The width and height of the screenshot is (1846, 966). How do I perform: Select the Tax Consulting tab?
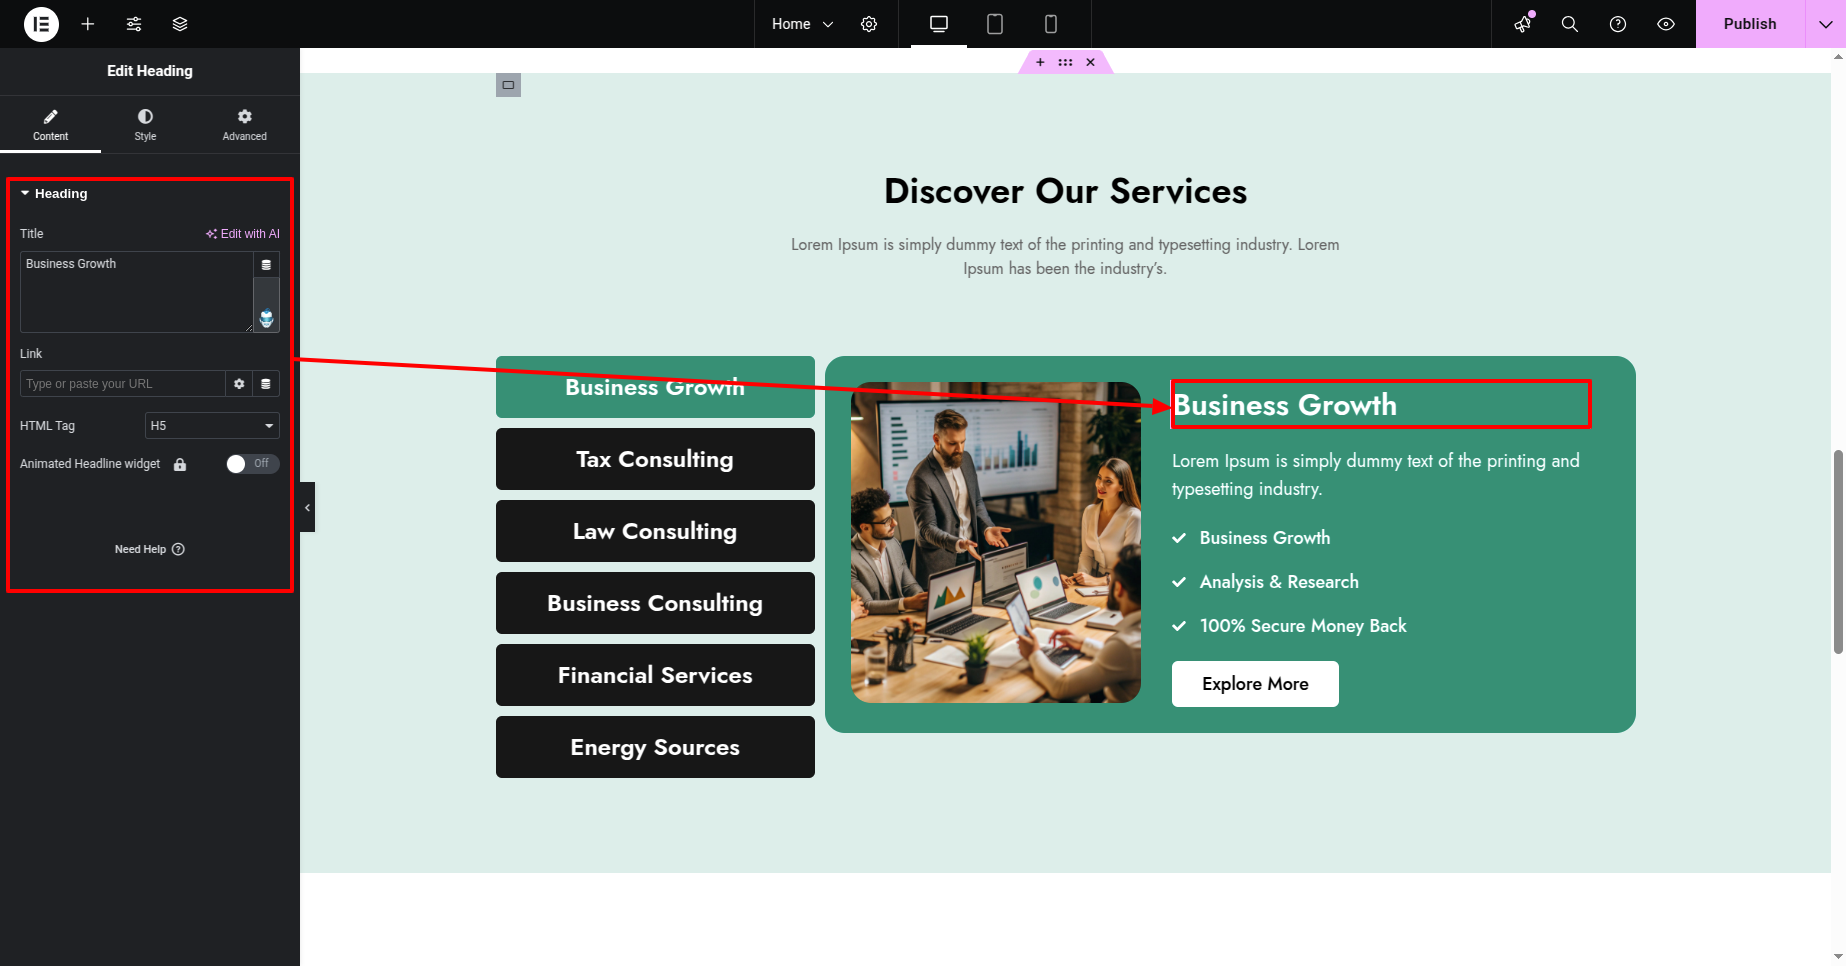[655, 459]
